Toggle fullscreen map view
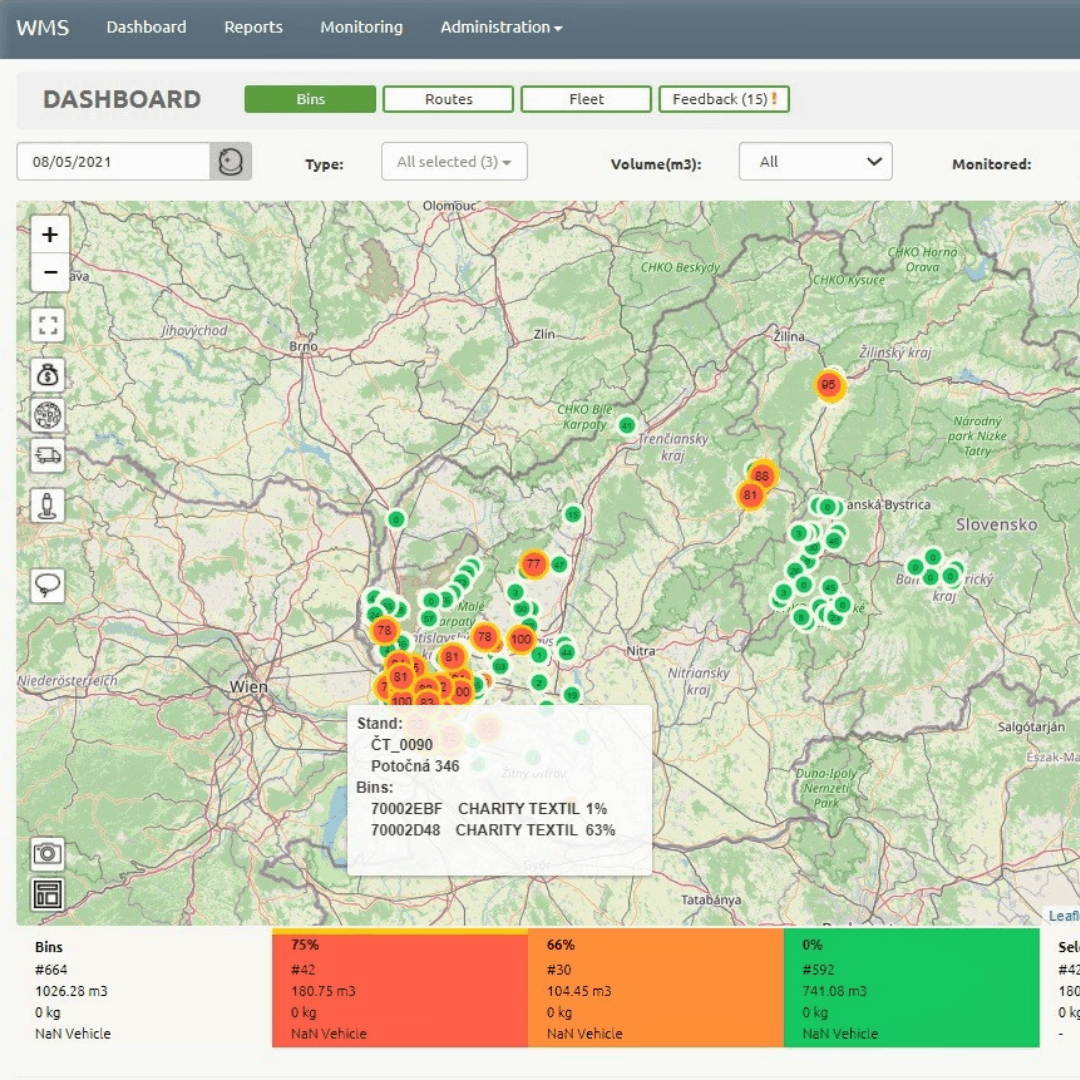 click(48, 325)
